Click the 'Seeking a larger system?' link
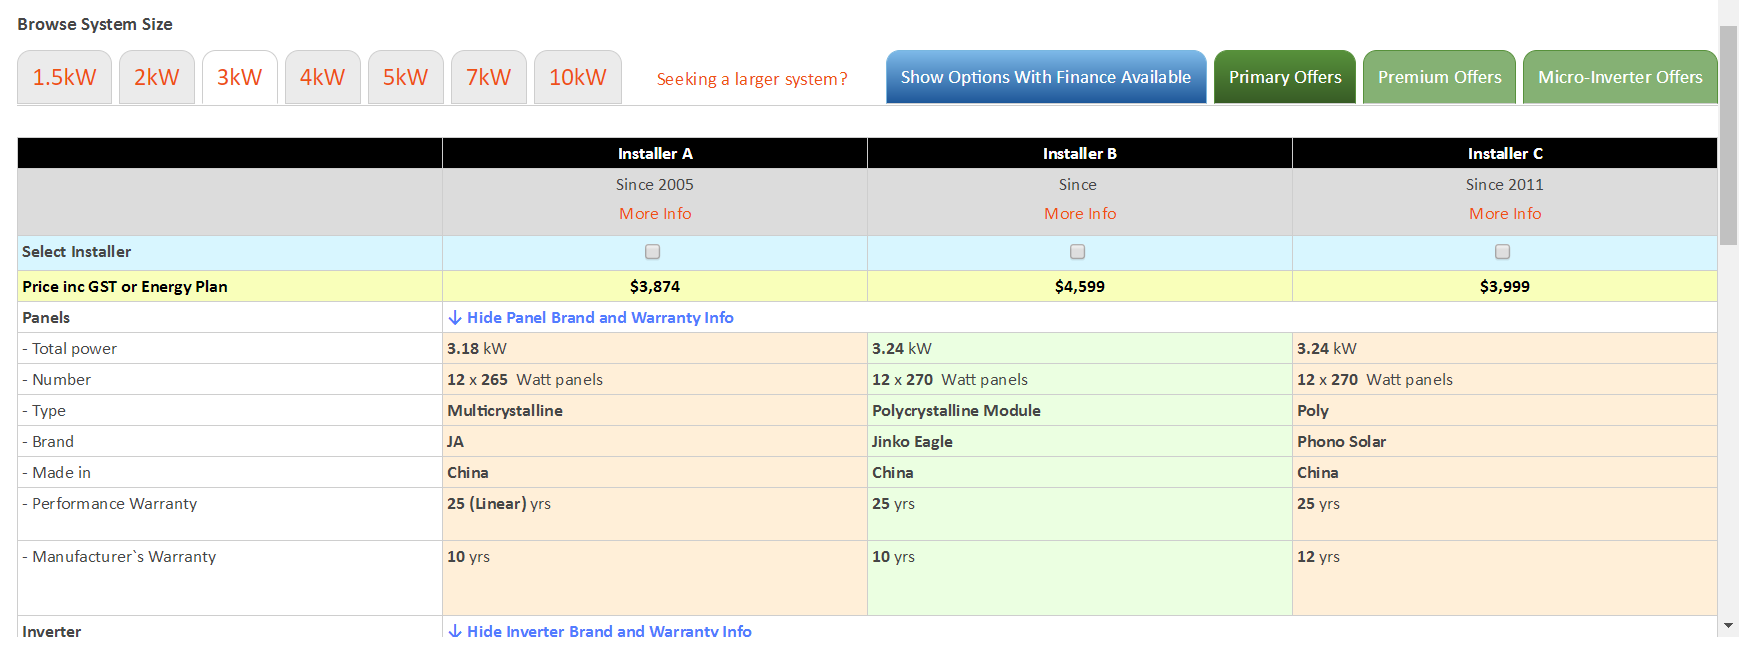Screen dimensions: 1750x656 click(x=752, y=79)
